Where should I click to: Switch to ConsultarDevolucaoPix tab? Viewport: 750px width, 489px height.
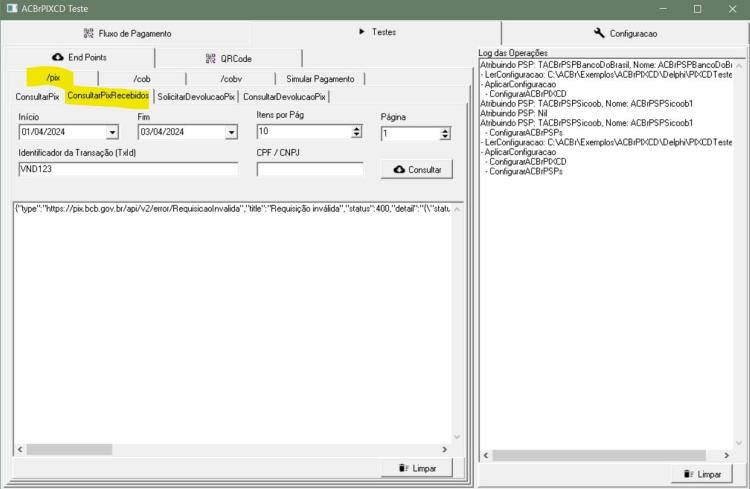tap(284, 97)
